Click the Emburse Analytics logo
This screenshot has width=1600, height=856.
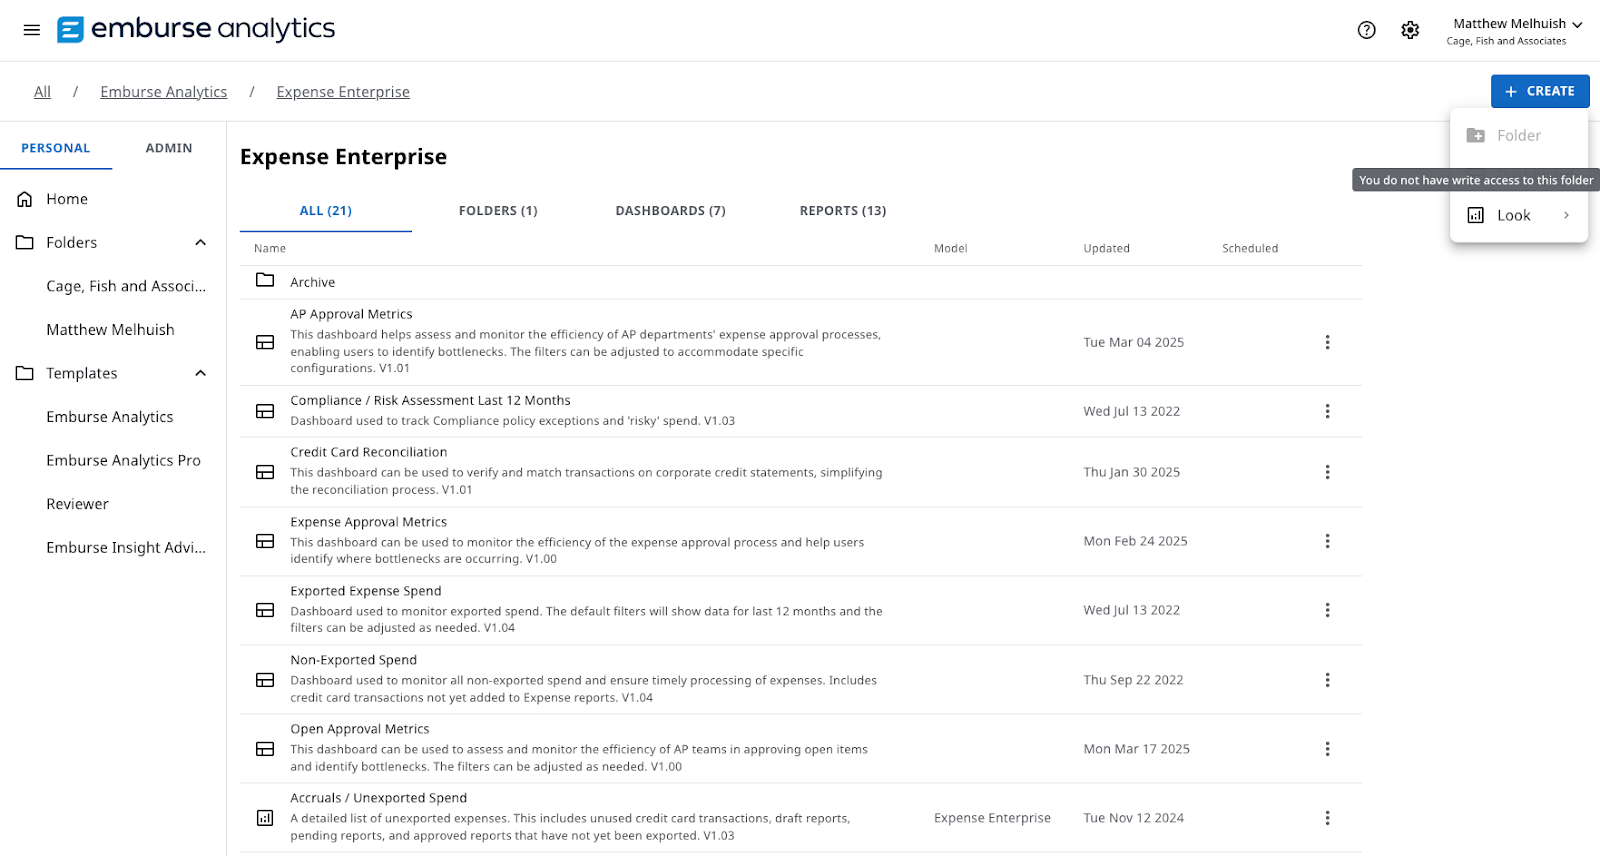196,30
